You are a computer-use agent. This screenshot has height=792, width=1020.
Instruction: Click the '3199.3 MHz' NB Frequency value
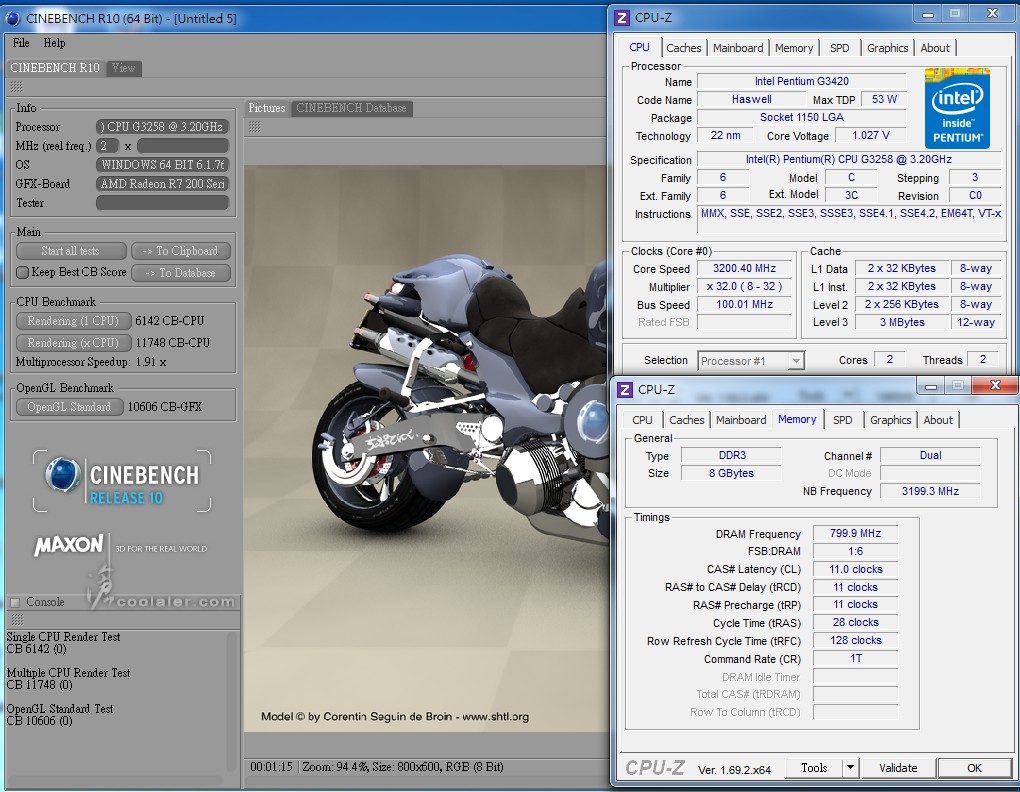click(x=930, y=492)
